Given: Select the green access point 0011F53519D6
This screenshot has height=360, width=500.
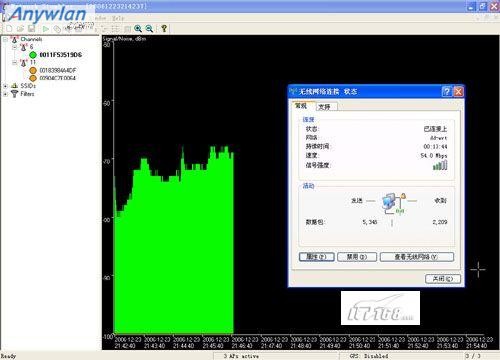Looking at the screenshot, I should pos(55,55).
